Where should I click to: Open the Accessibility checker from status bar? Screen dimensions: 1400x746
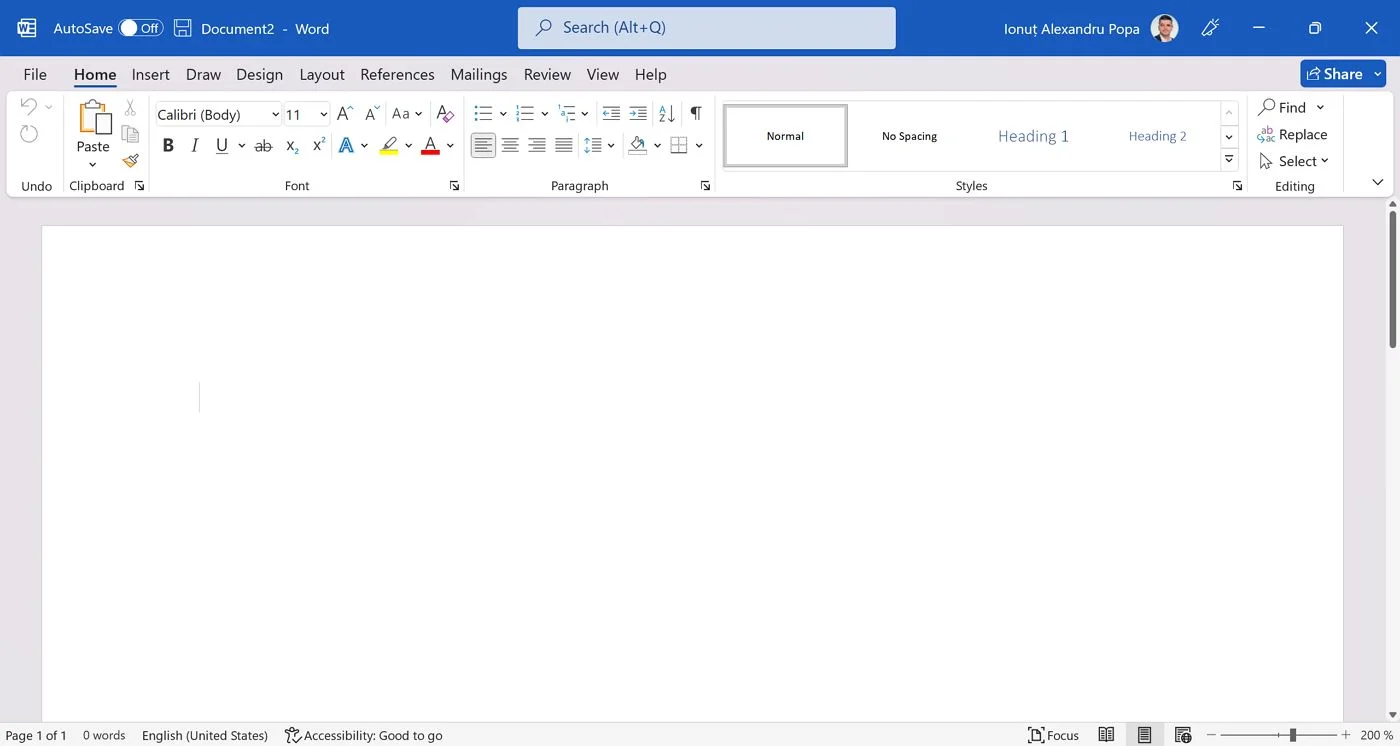pyautogui.click(x=364, y=735)
